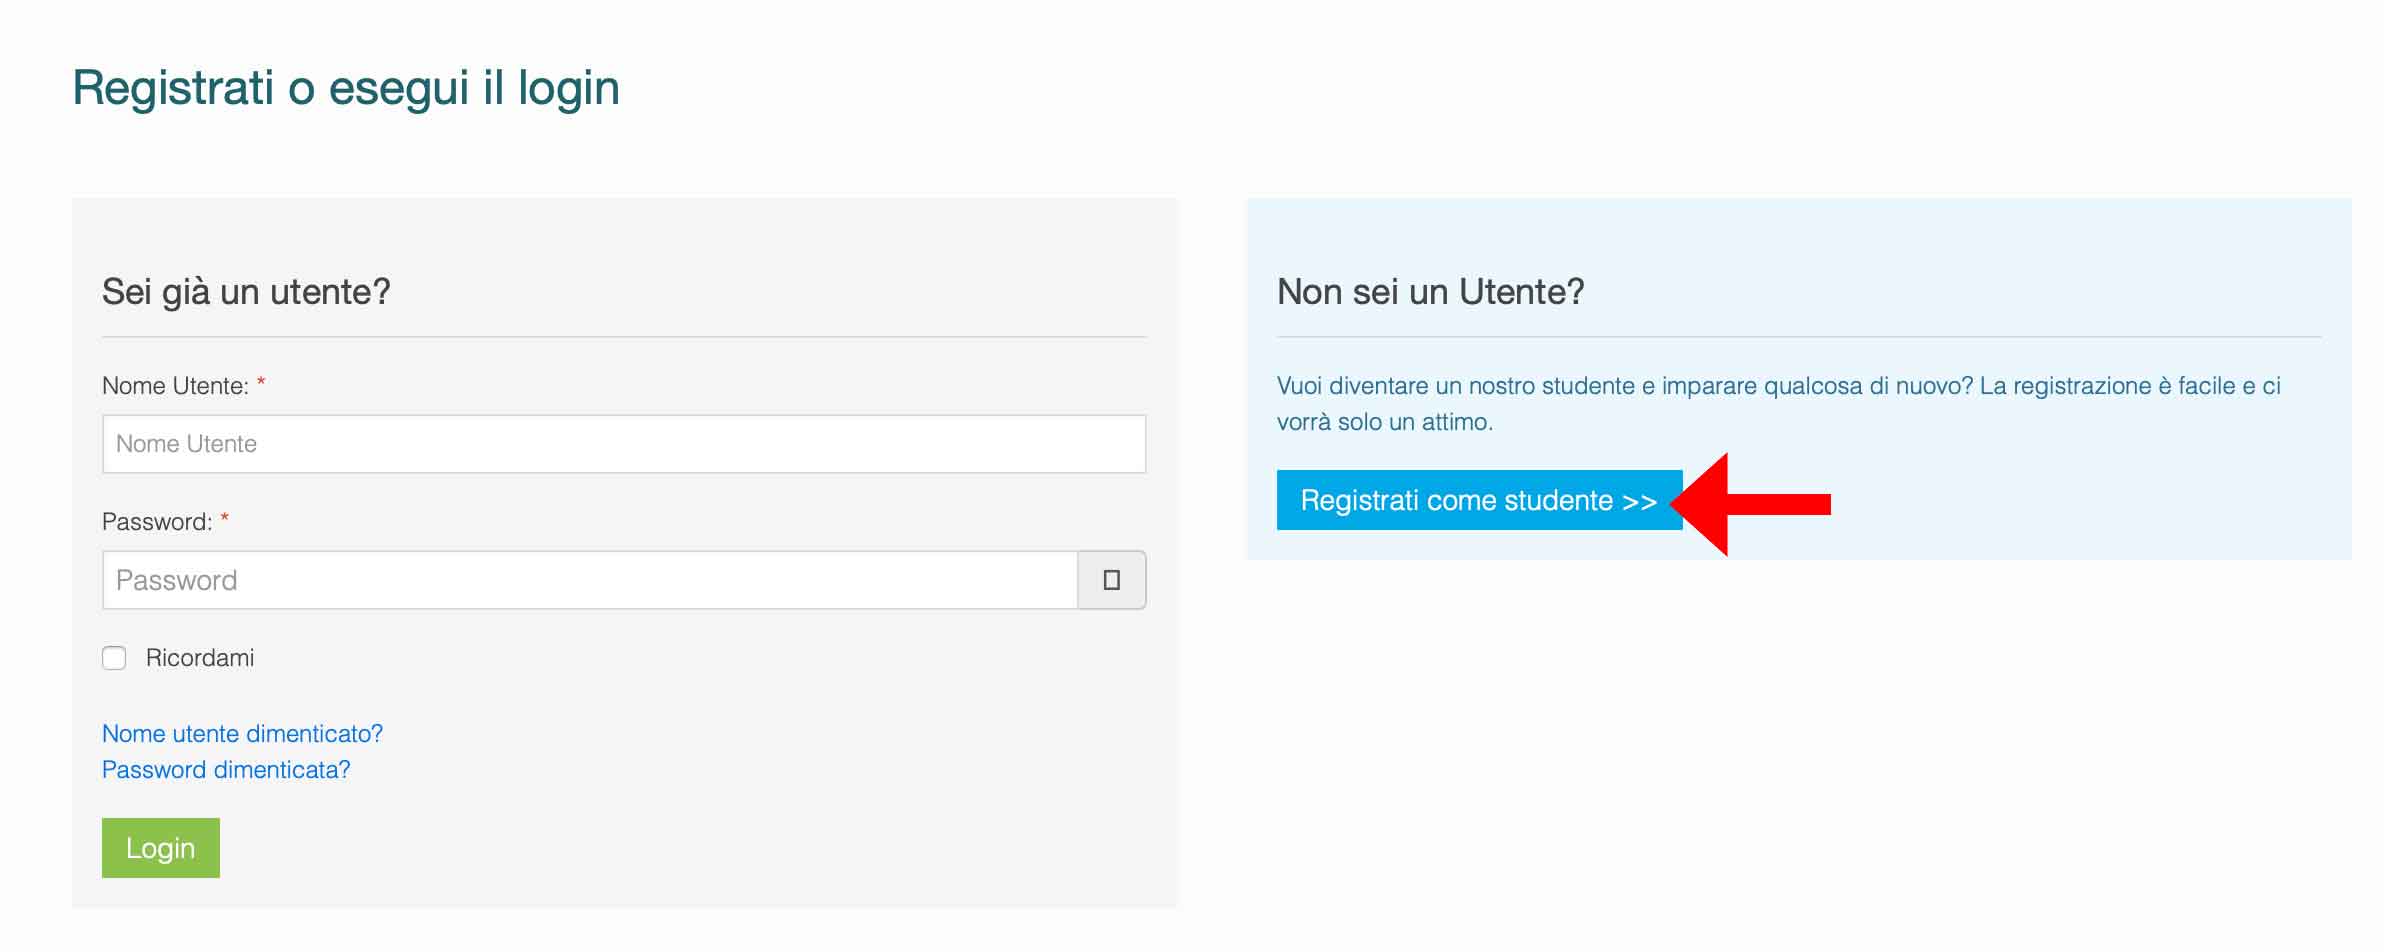Click red asterisk next to Nome Utente label
The height and width of the screenshot is (952, 2384).
click(261, 383)
